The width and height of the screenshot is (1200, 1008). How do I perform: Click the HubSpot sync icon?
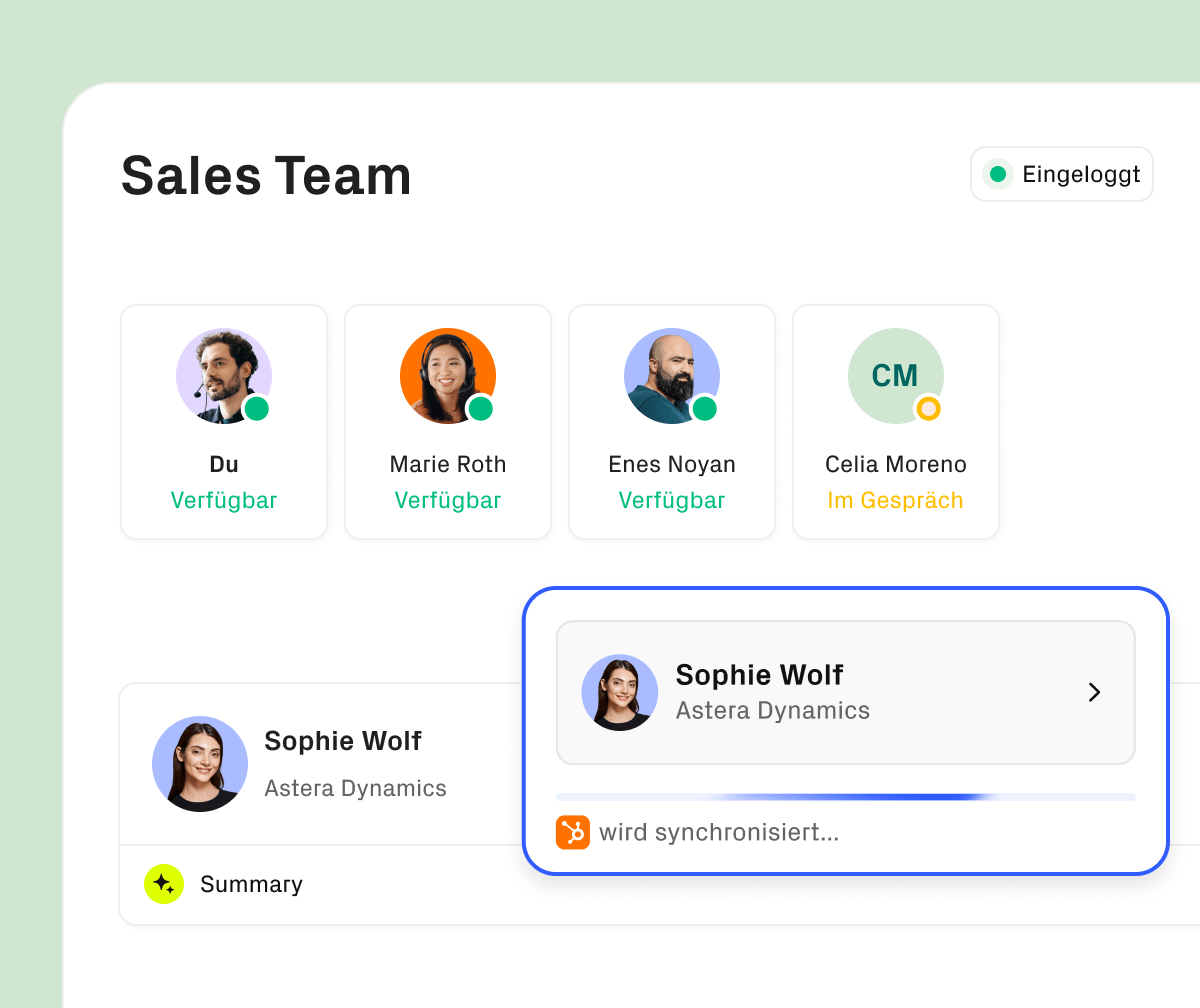[573, 832]
